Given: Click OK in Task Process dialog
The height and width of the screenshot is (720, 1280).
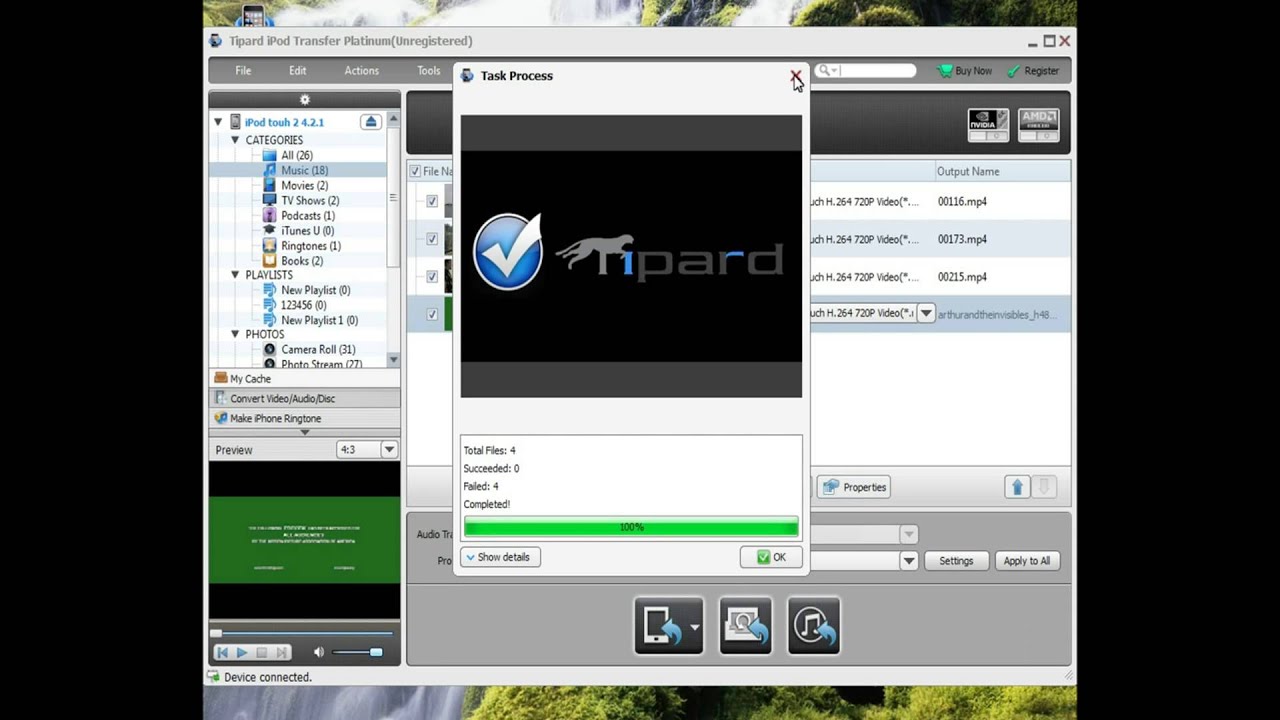Looking at the screenshot, I should coord(771,557).
